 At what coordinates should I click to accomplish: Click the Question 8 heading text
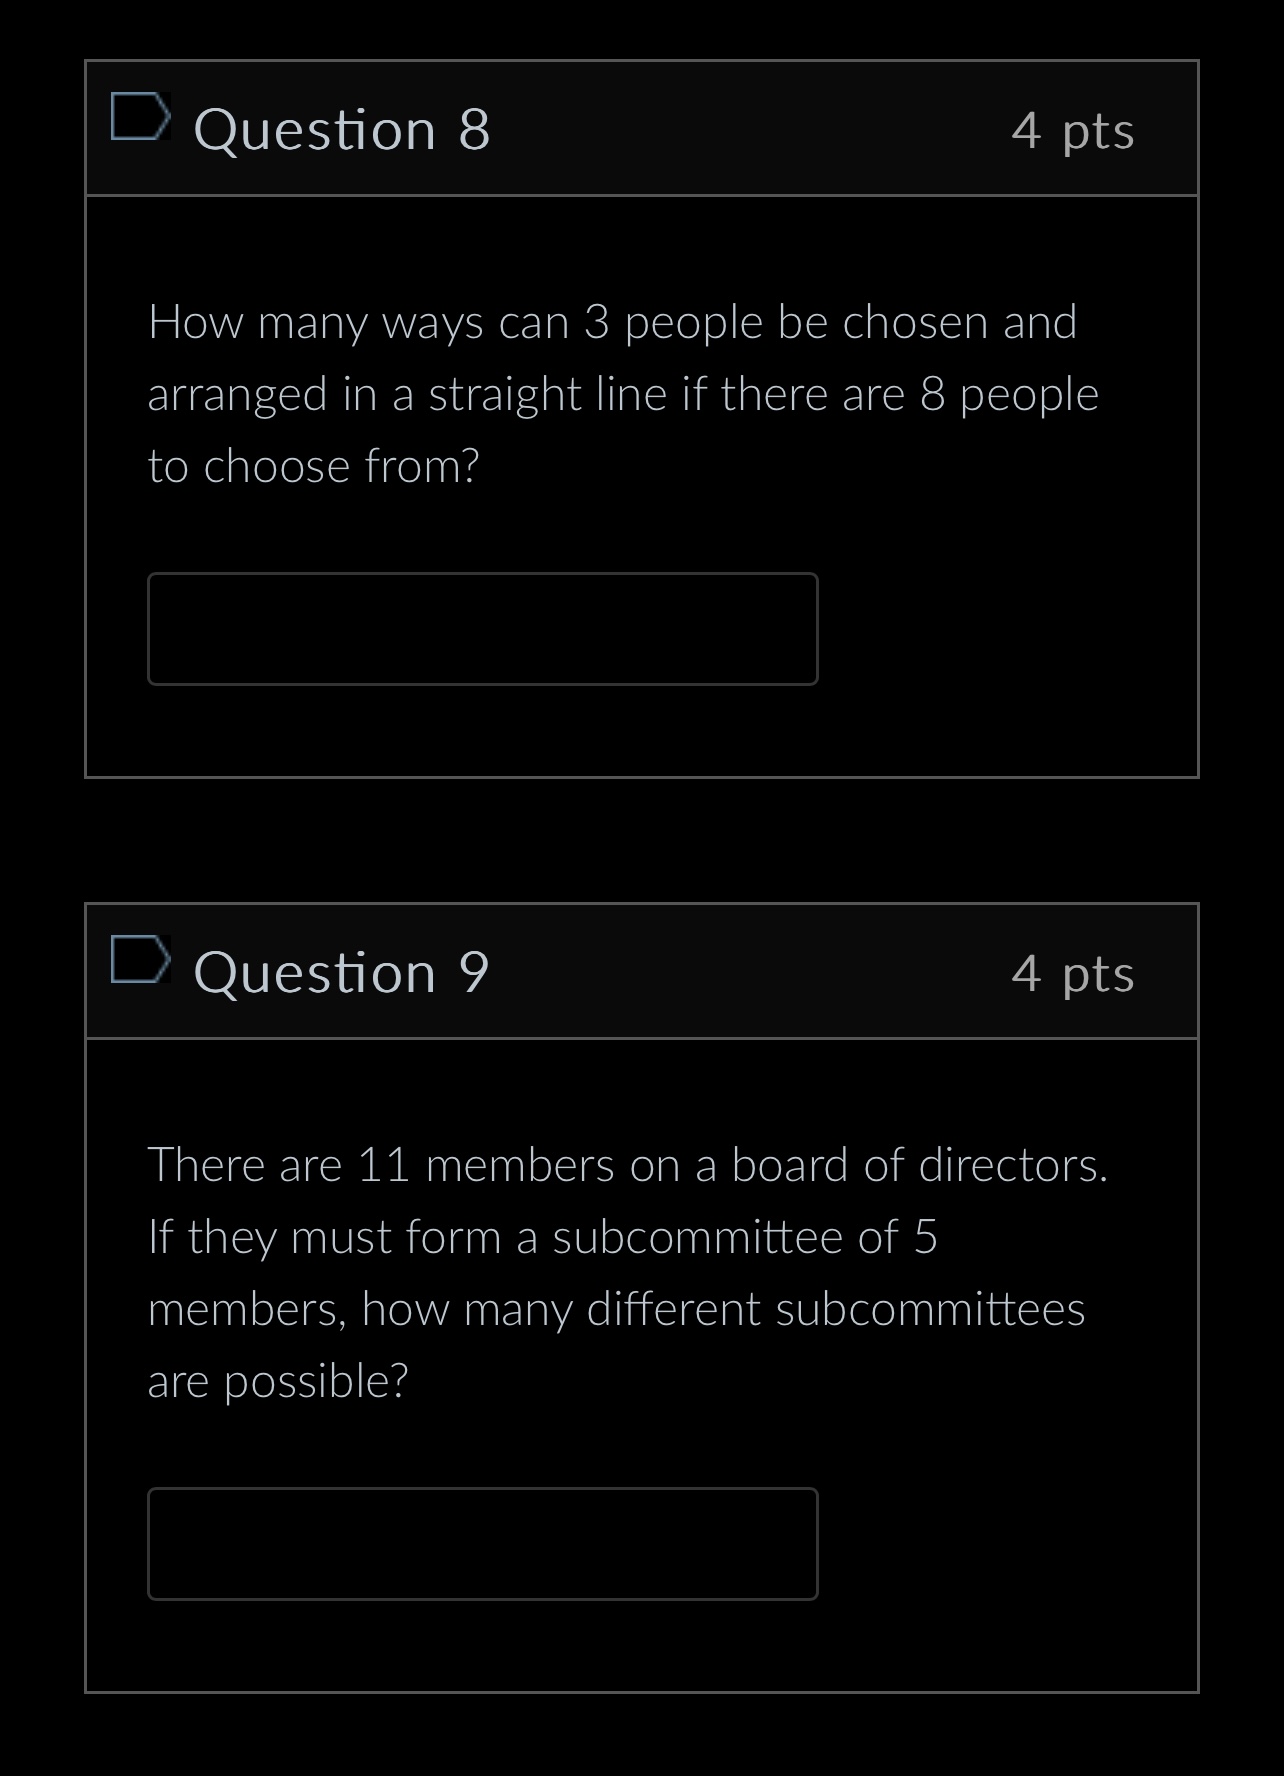point(341,128)
